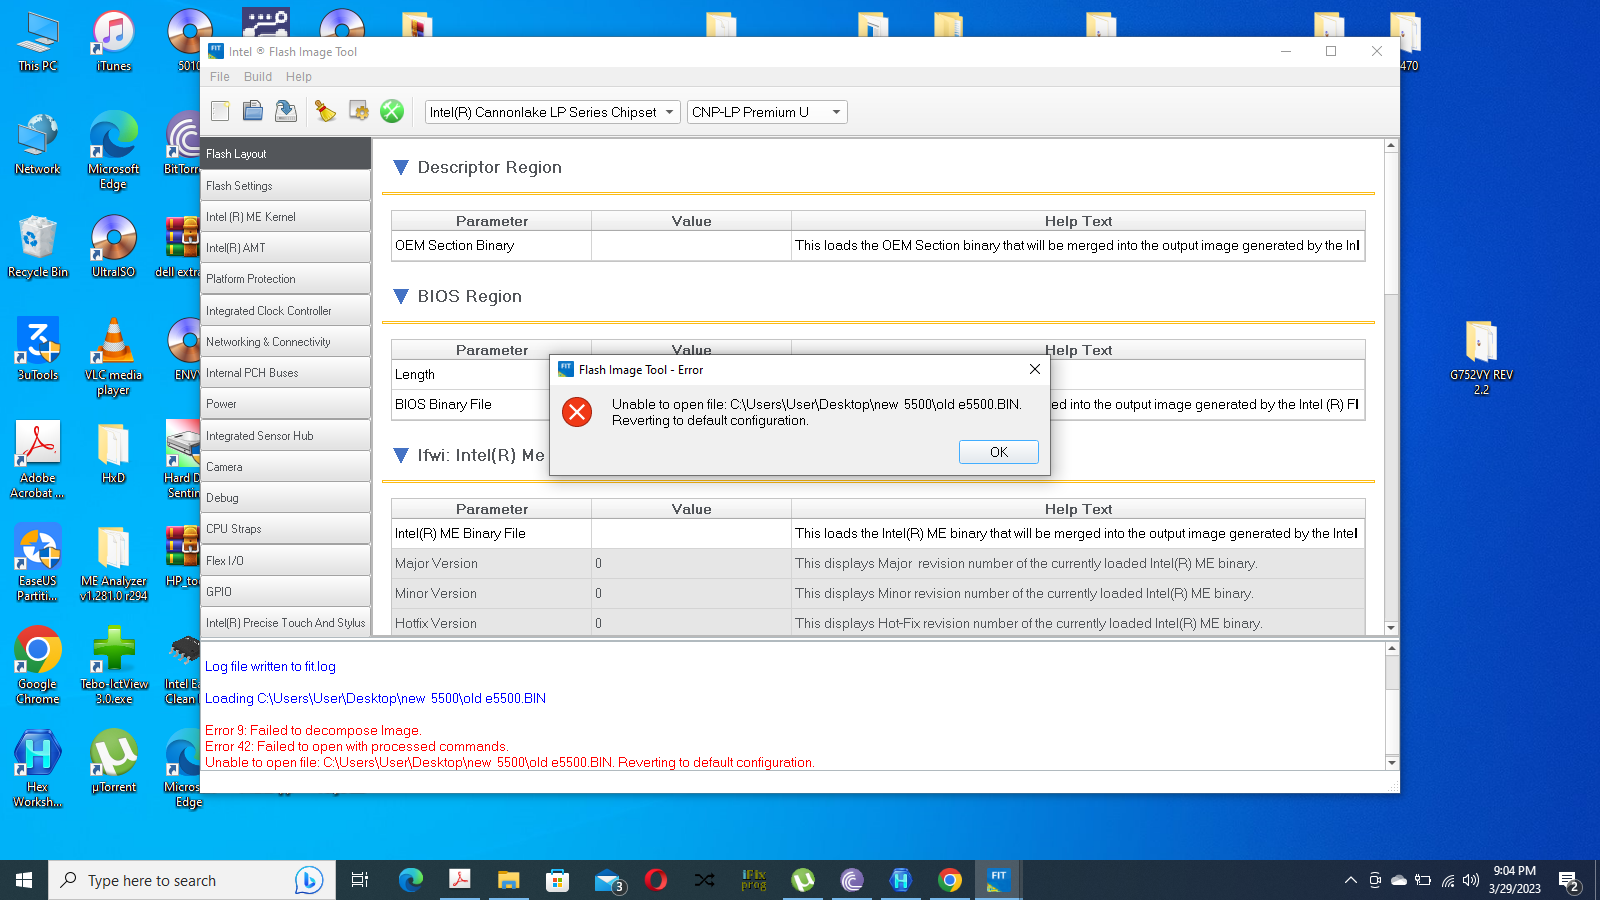The image size is (1600, 900).
Task: Select the CPU Straps sidebar tab
Action: pyautogui.click(x=285, y=529)
